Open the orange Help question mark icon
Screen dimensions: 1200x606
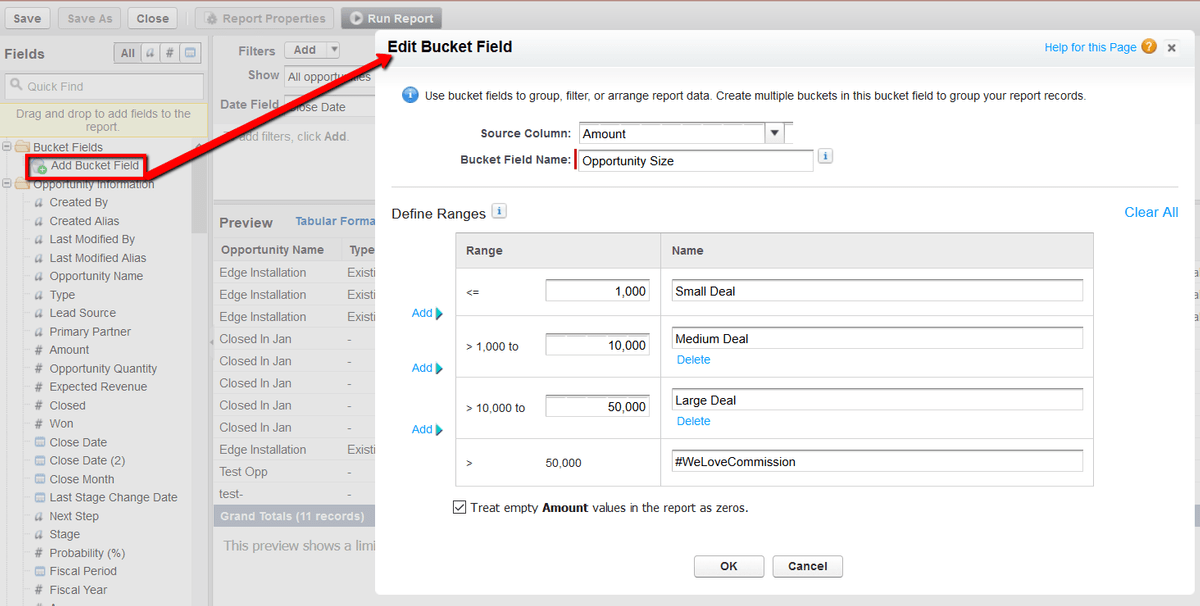pos(1149,47)
